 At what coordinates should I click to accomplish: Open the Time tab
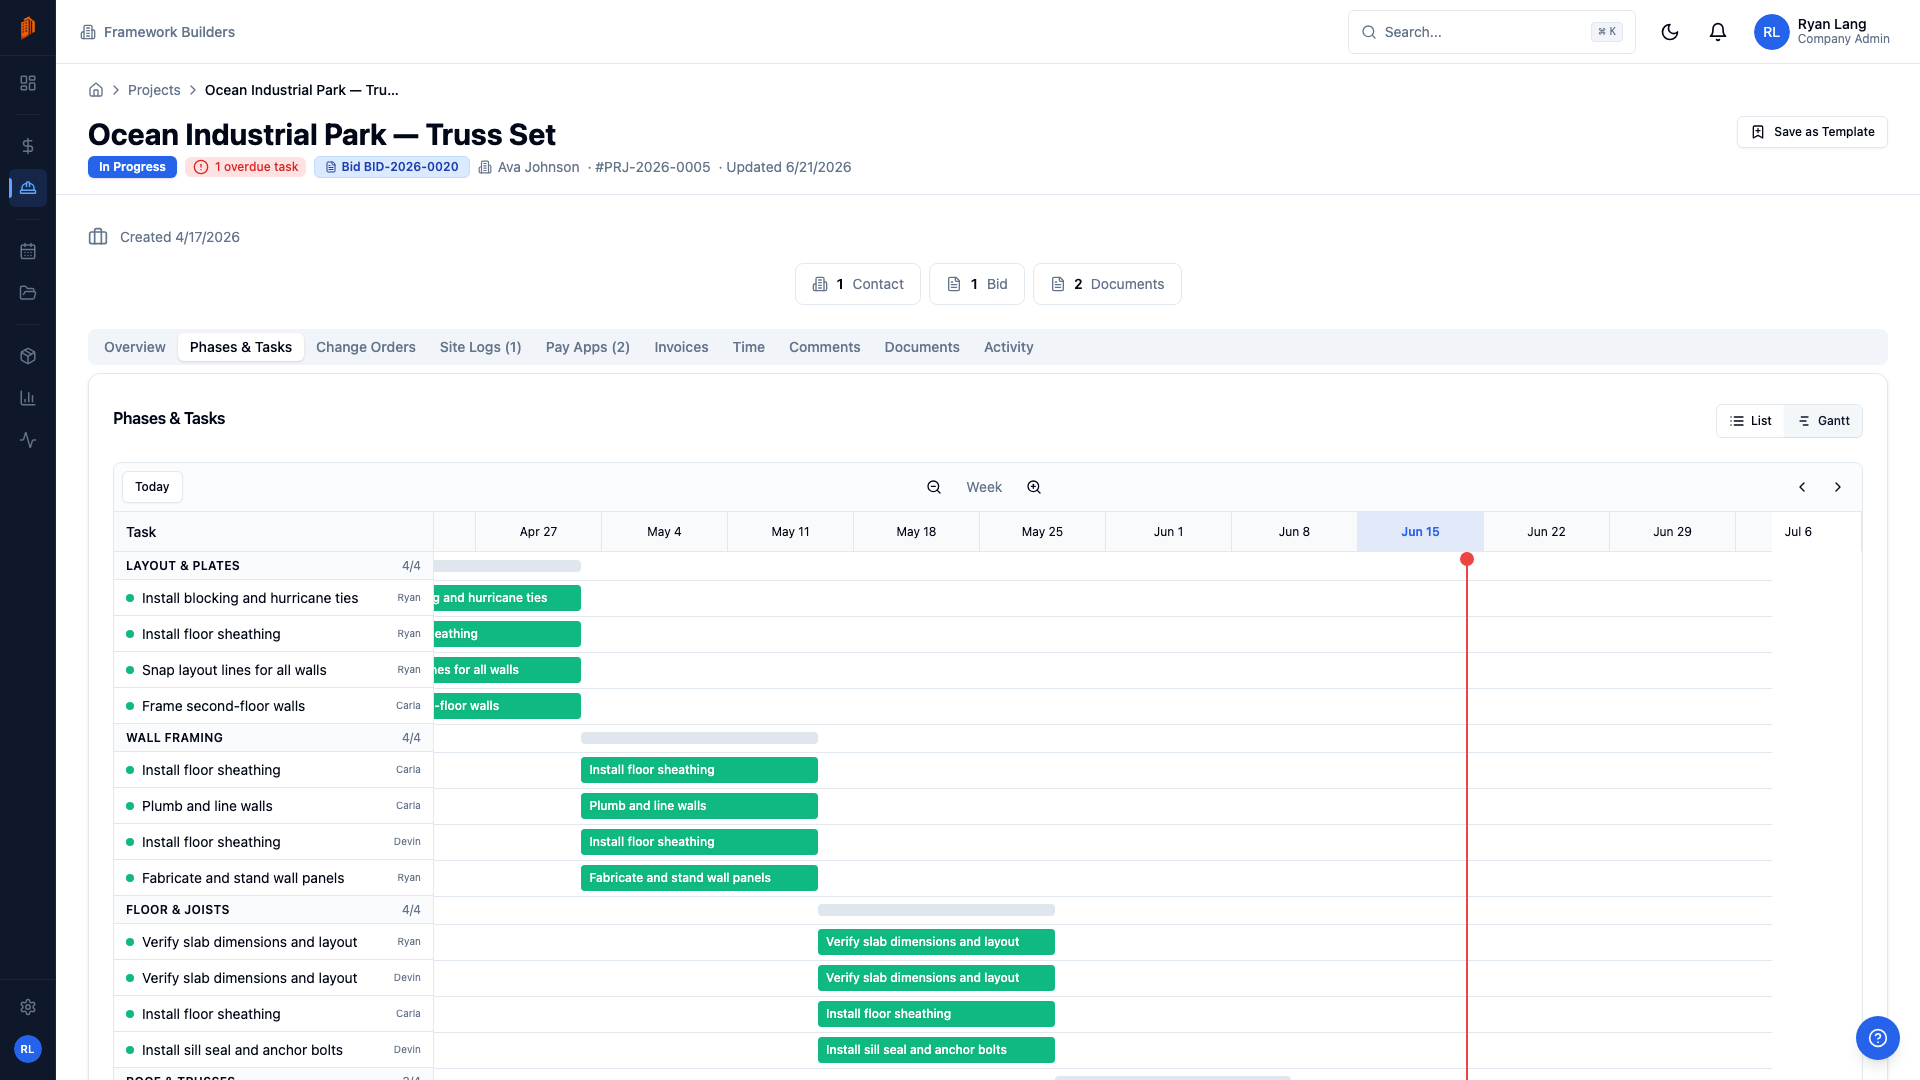[749, 347]
